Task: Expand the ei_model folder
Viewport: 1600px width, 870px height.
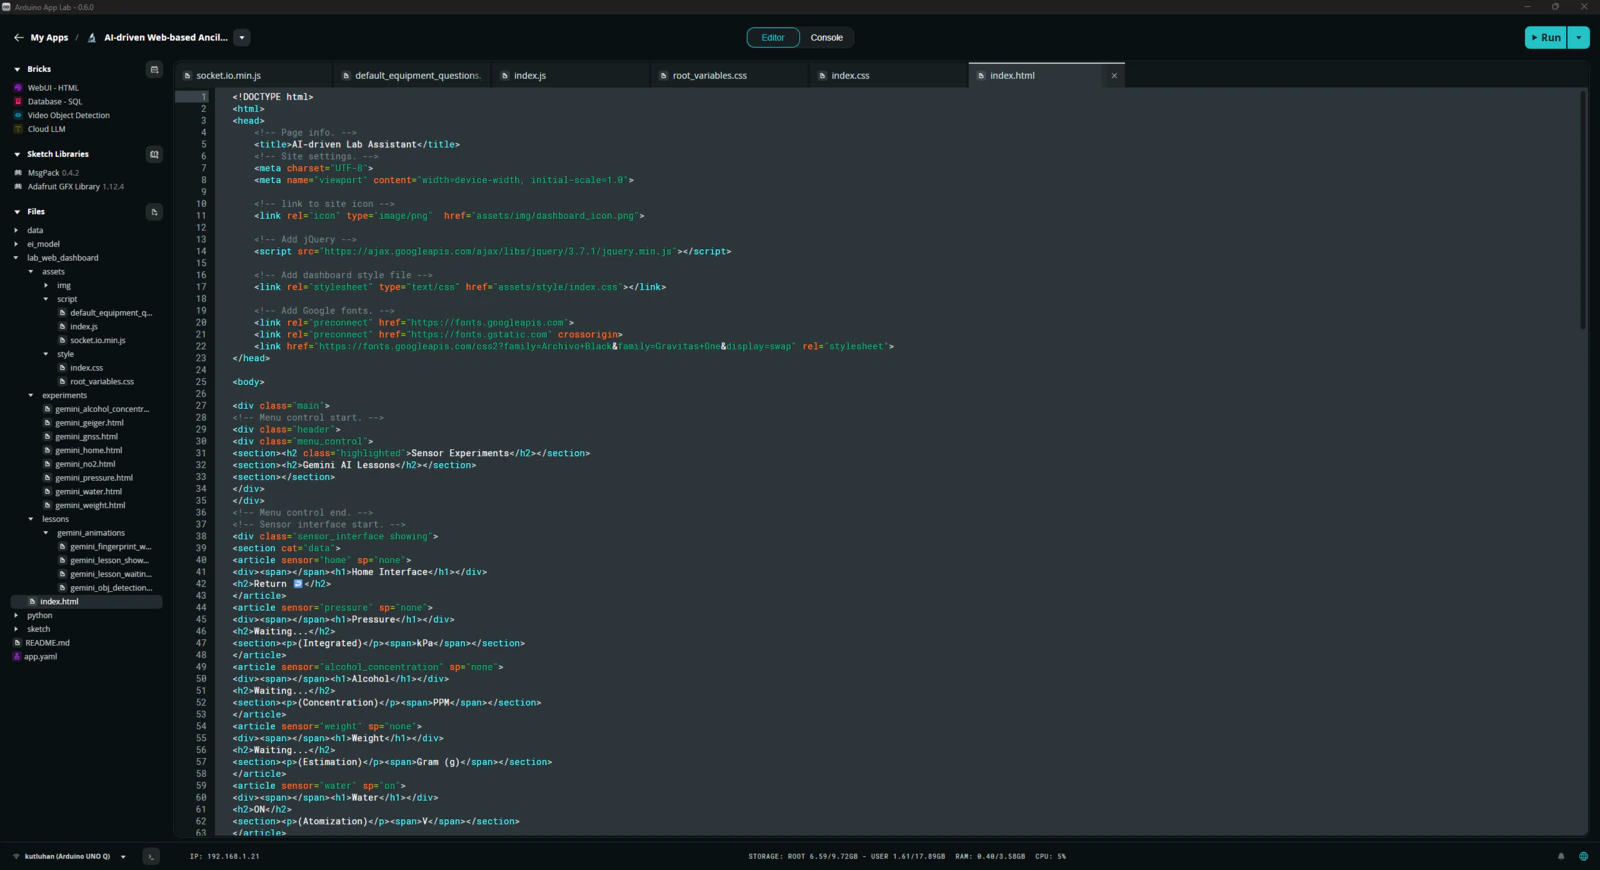Action: click(16, 244)
